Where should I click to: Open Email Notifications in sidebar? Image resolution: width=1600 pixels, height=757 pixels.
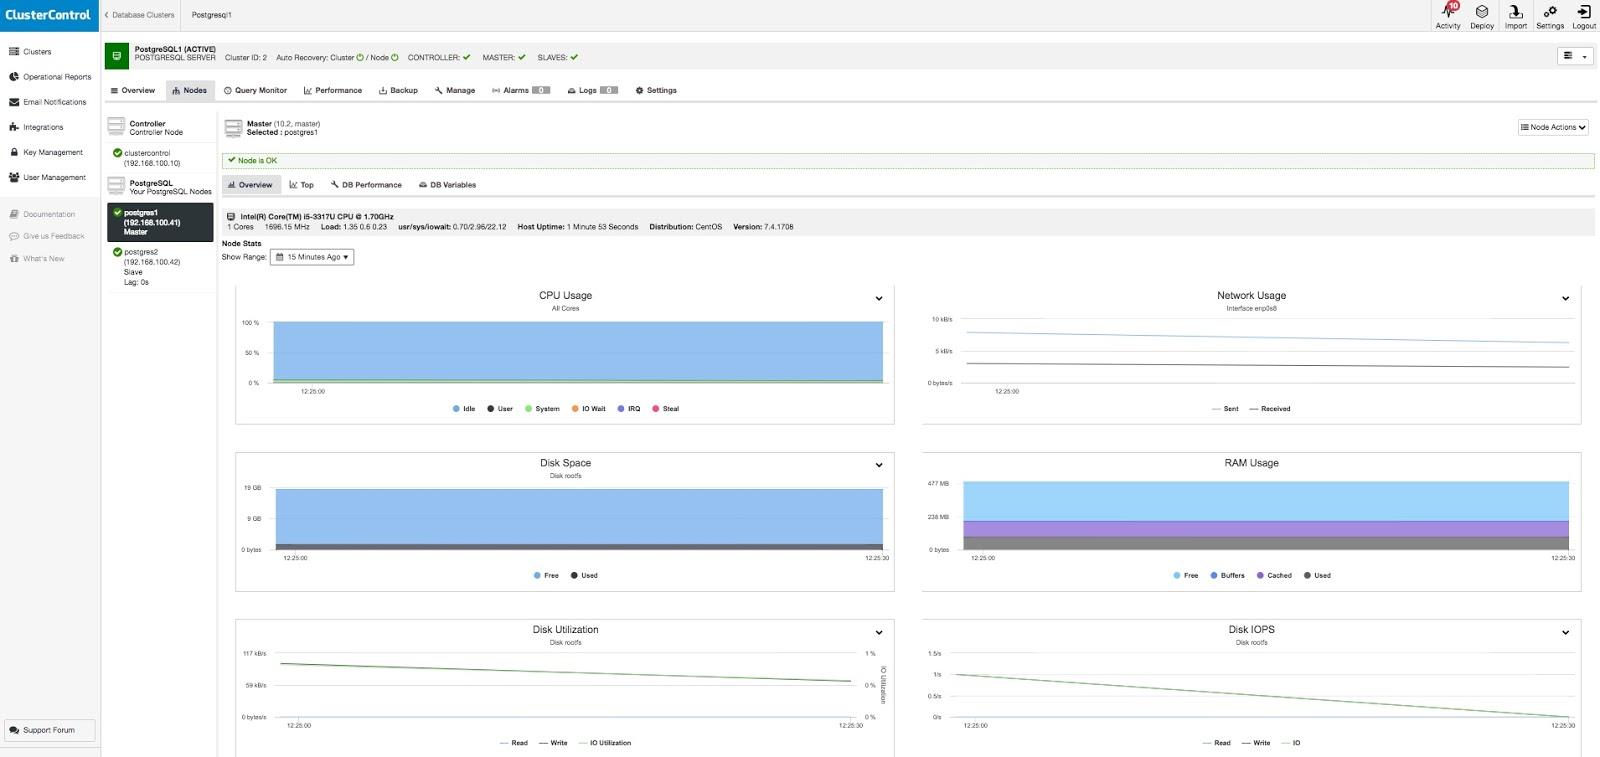48,102
